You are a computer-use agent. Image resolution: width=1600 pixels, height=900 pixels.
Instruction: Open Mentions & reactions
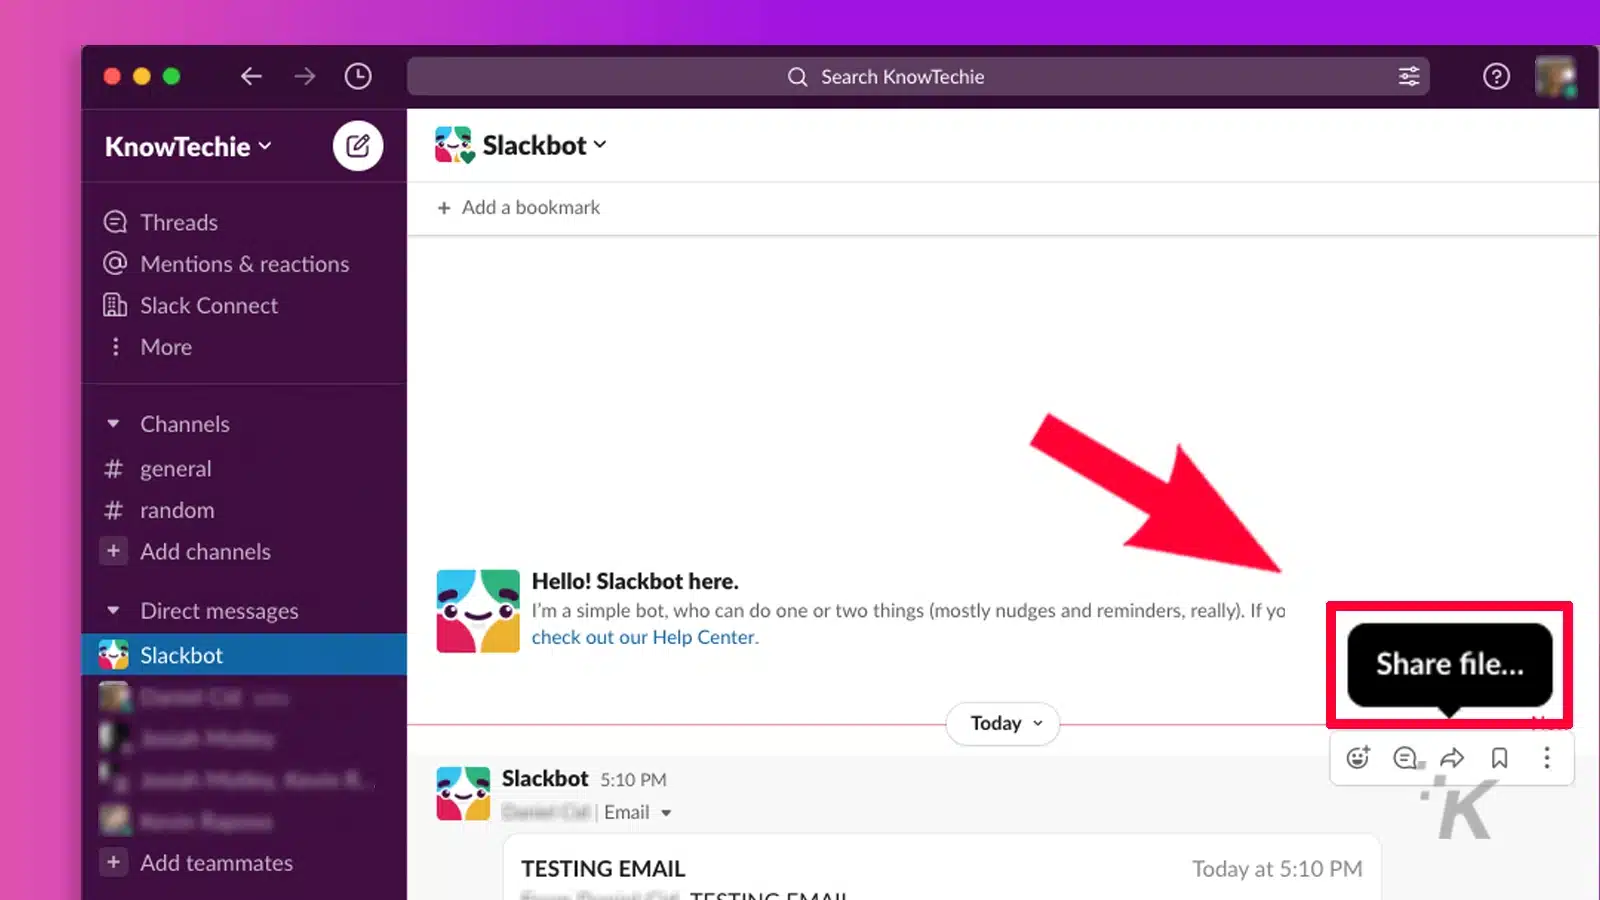pyautogui.click(x=243, y=264)
